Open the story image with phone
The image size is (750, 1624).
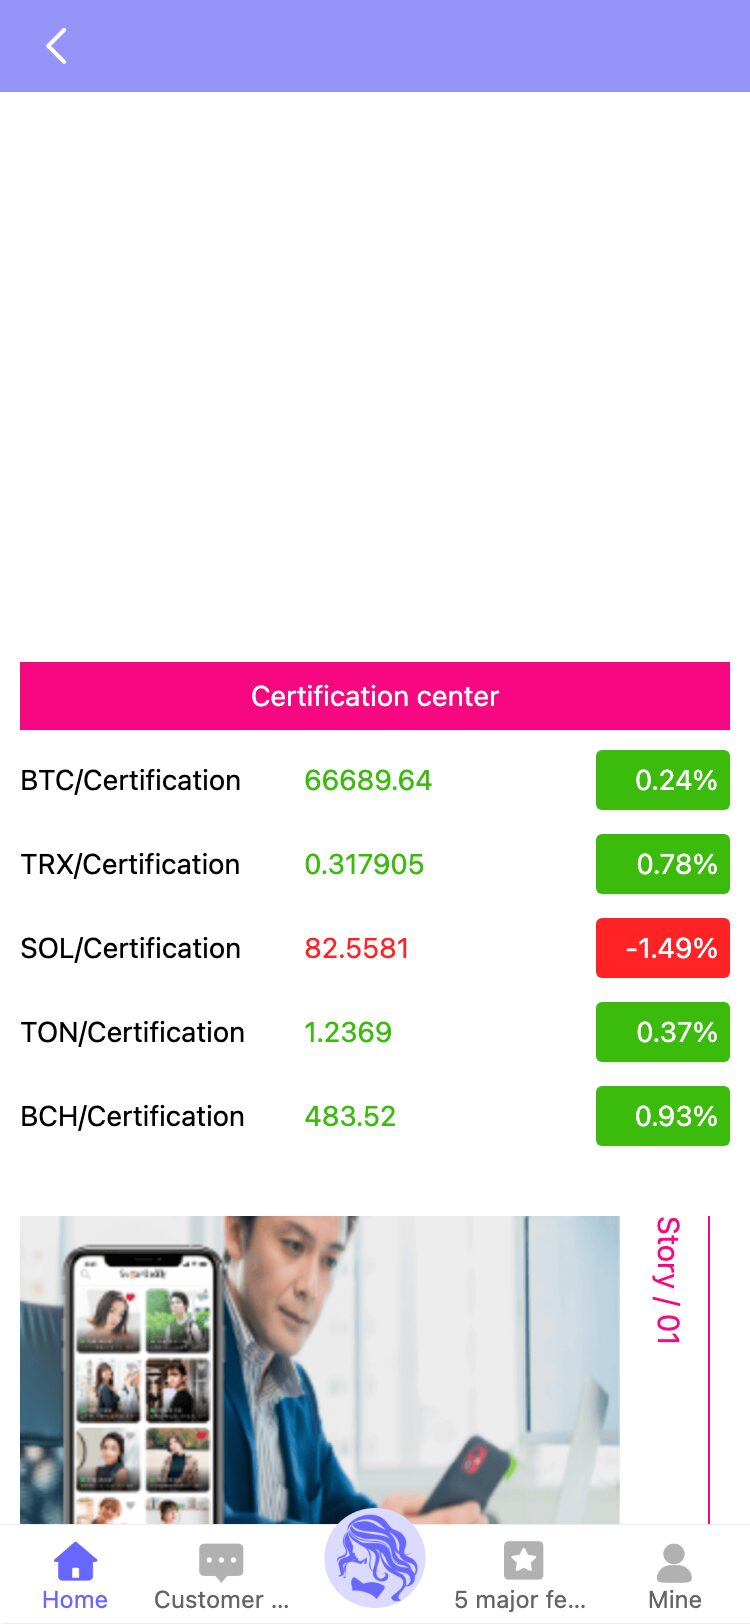[320, 1370]
